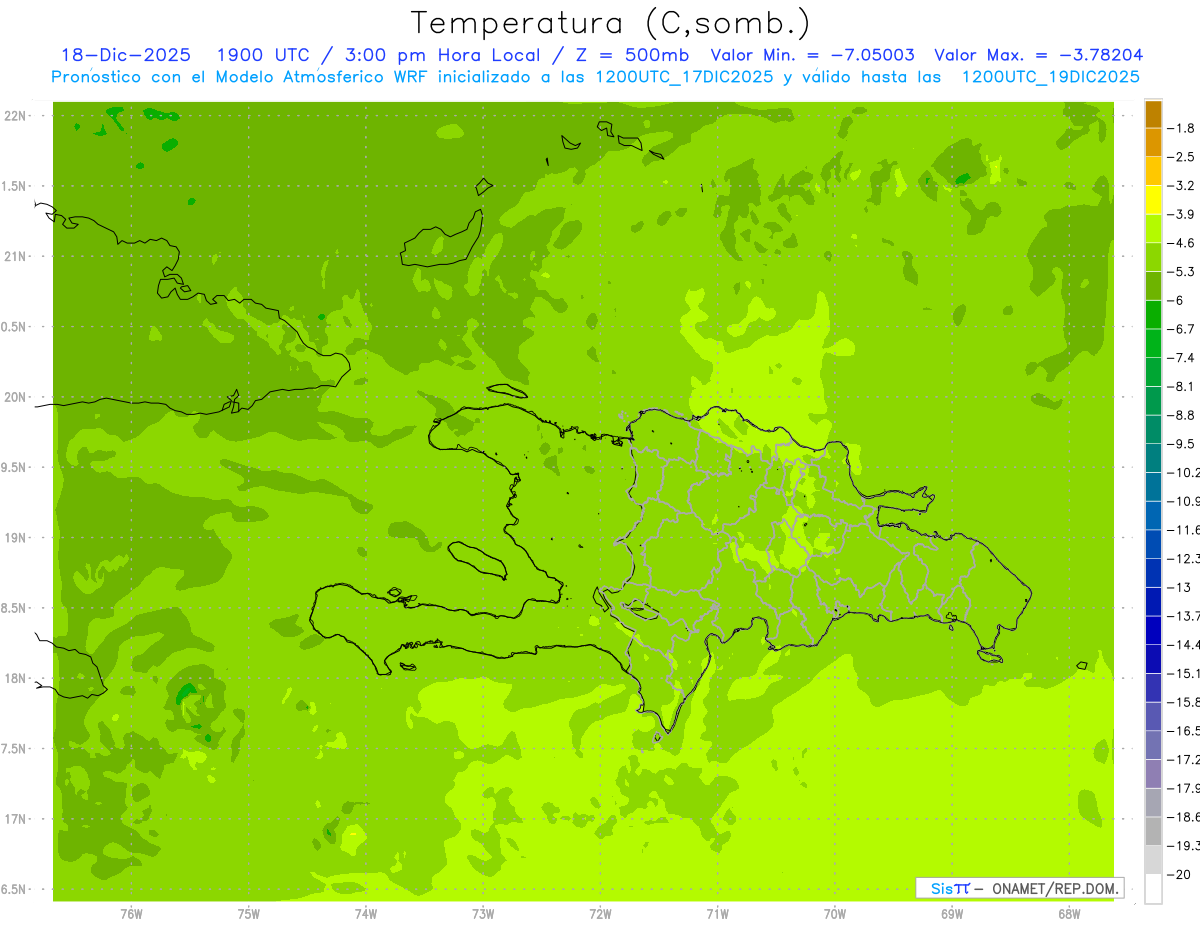Screen dimensions: 1200x927
Task: Click the "-7.4" colorbar tick label
Action: (x=1182, y=358)
